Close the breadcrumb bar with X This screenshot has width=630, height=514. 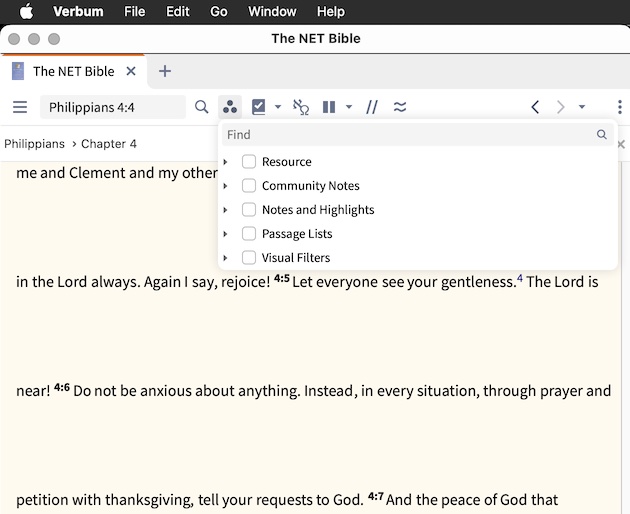(x=621, y=144)
